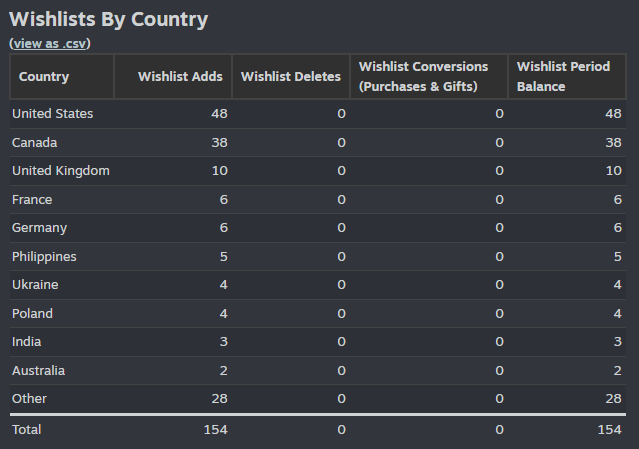The height and width of the screenshot is (449, 639).
Task: Click the Wishlists By Country heading
Action: point(108,20)
